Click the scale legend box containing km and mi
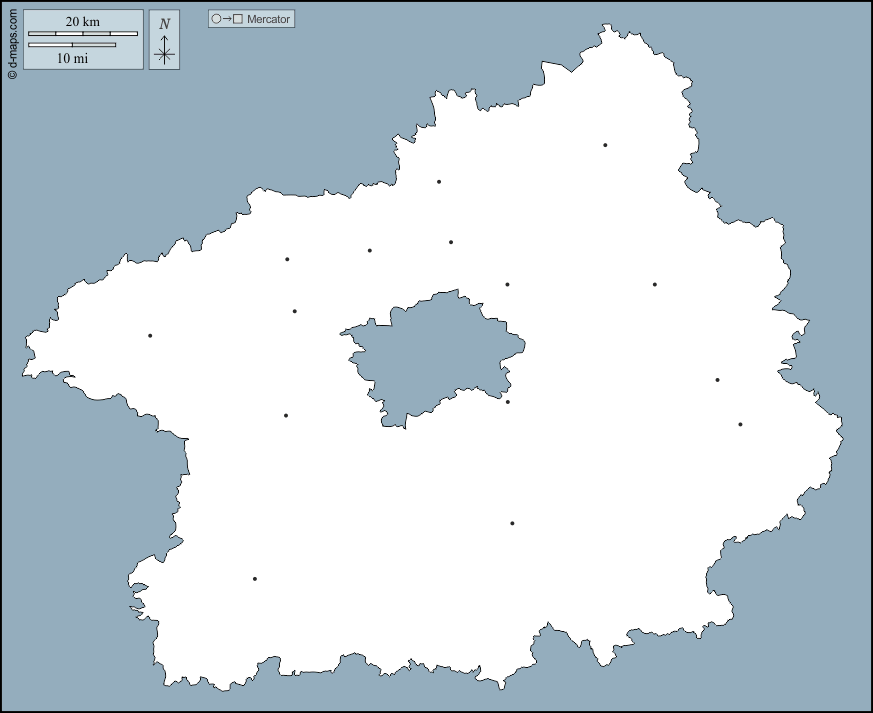 [x=84, y=40]
